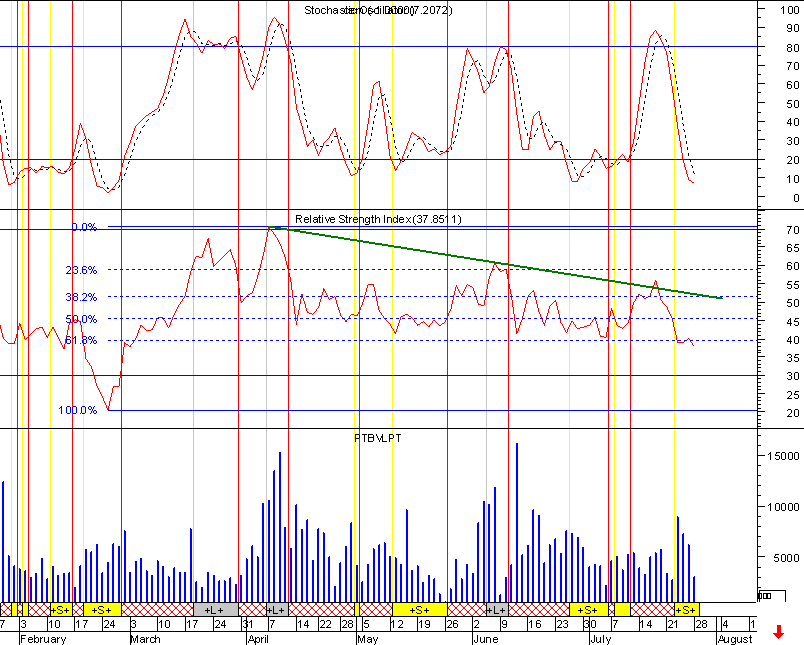Click the 65 value on RSI axis
Screen dimensions: 804x645
pos(793,248)
